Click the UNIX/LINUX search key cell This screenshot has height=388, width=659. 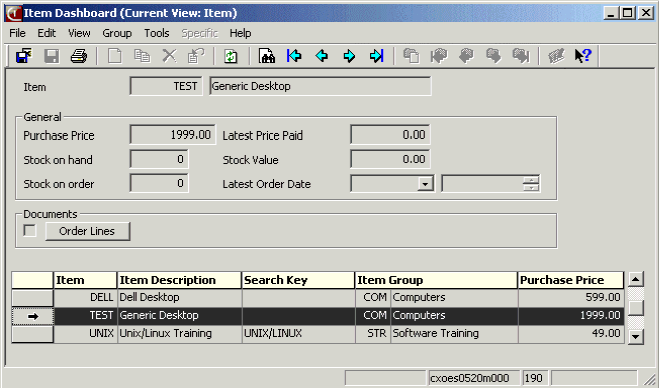(298, 333)
